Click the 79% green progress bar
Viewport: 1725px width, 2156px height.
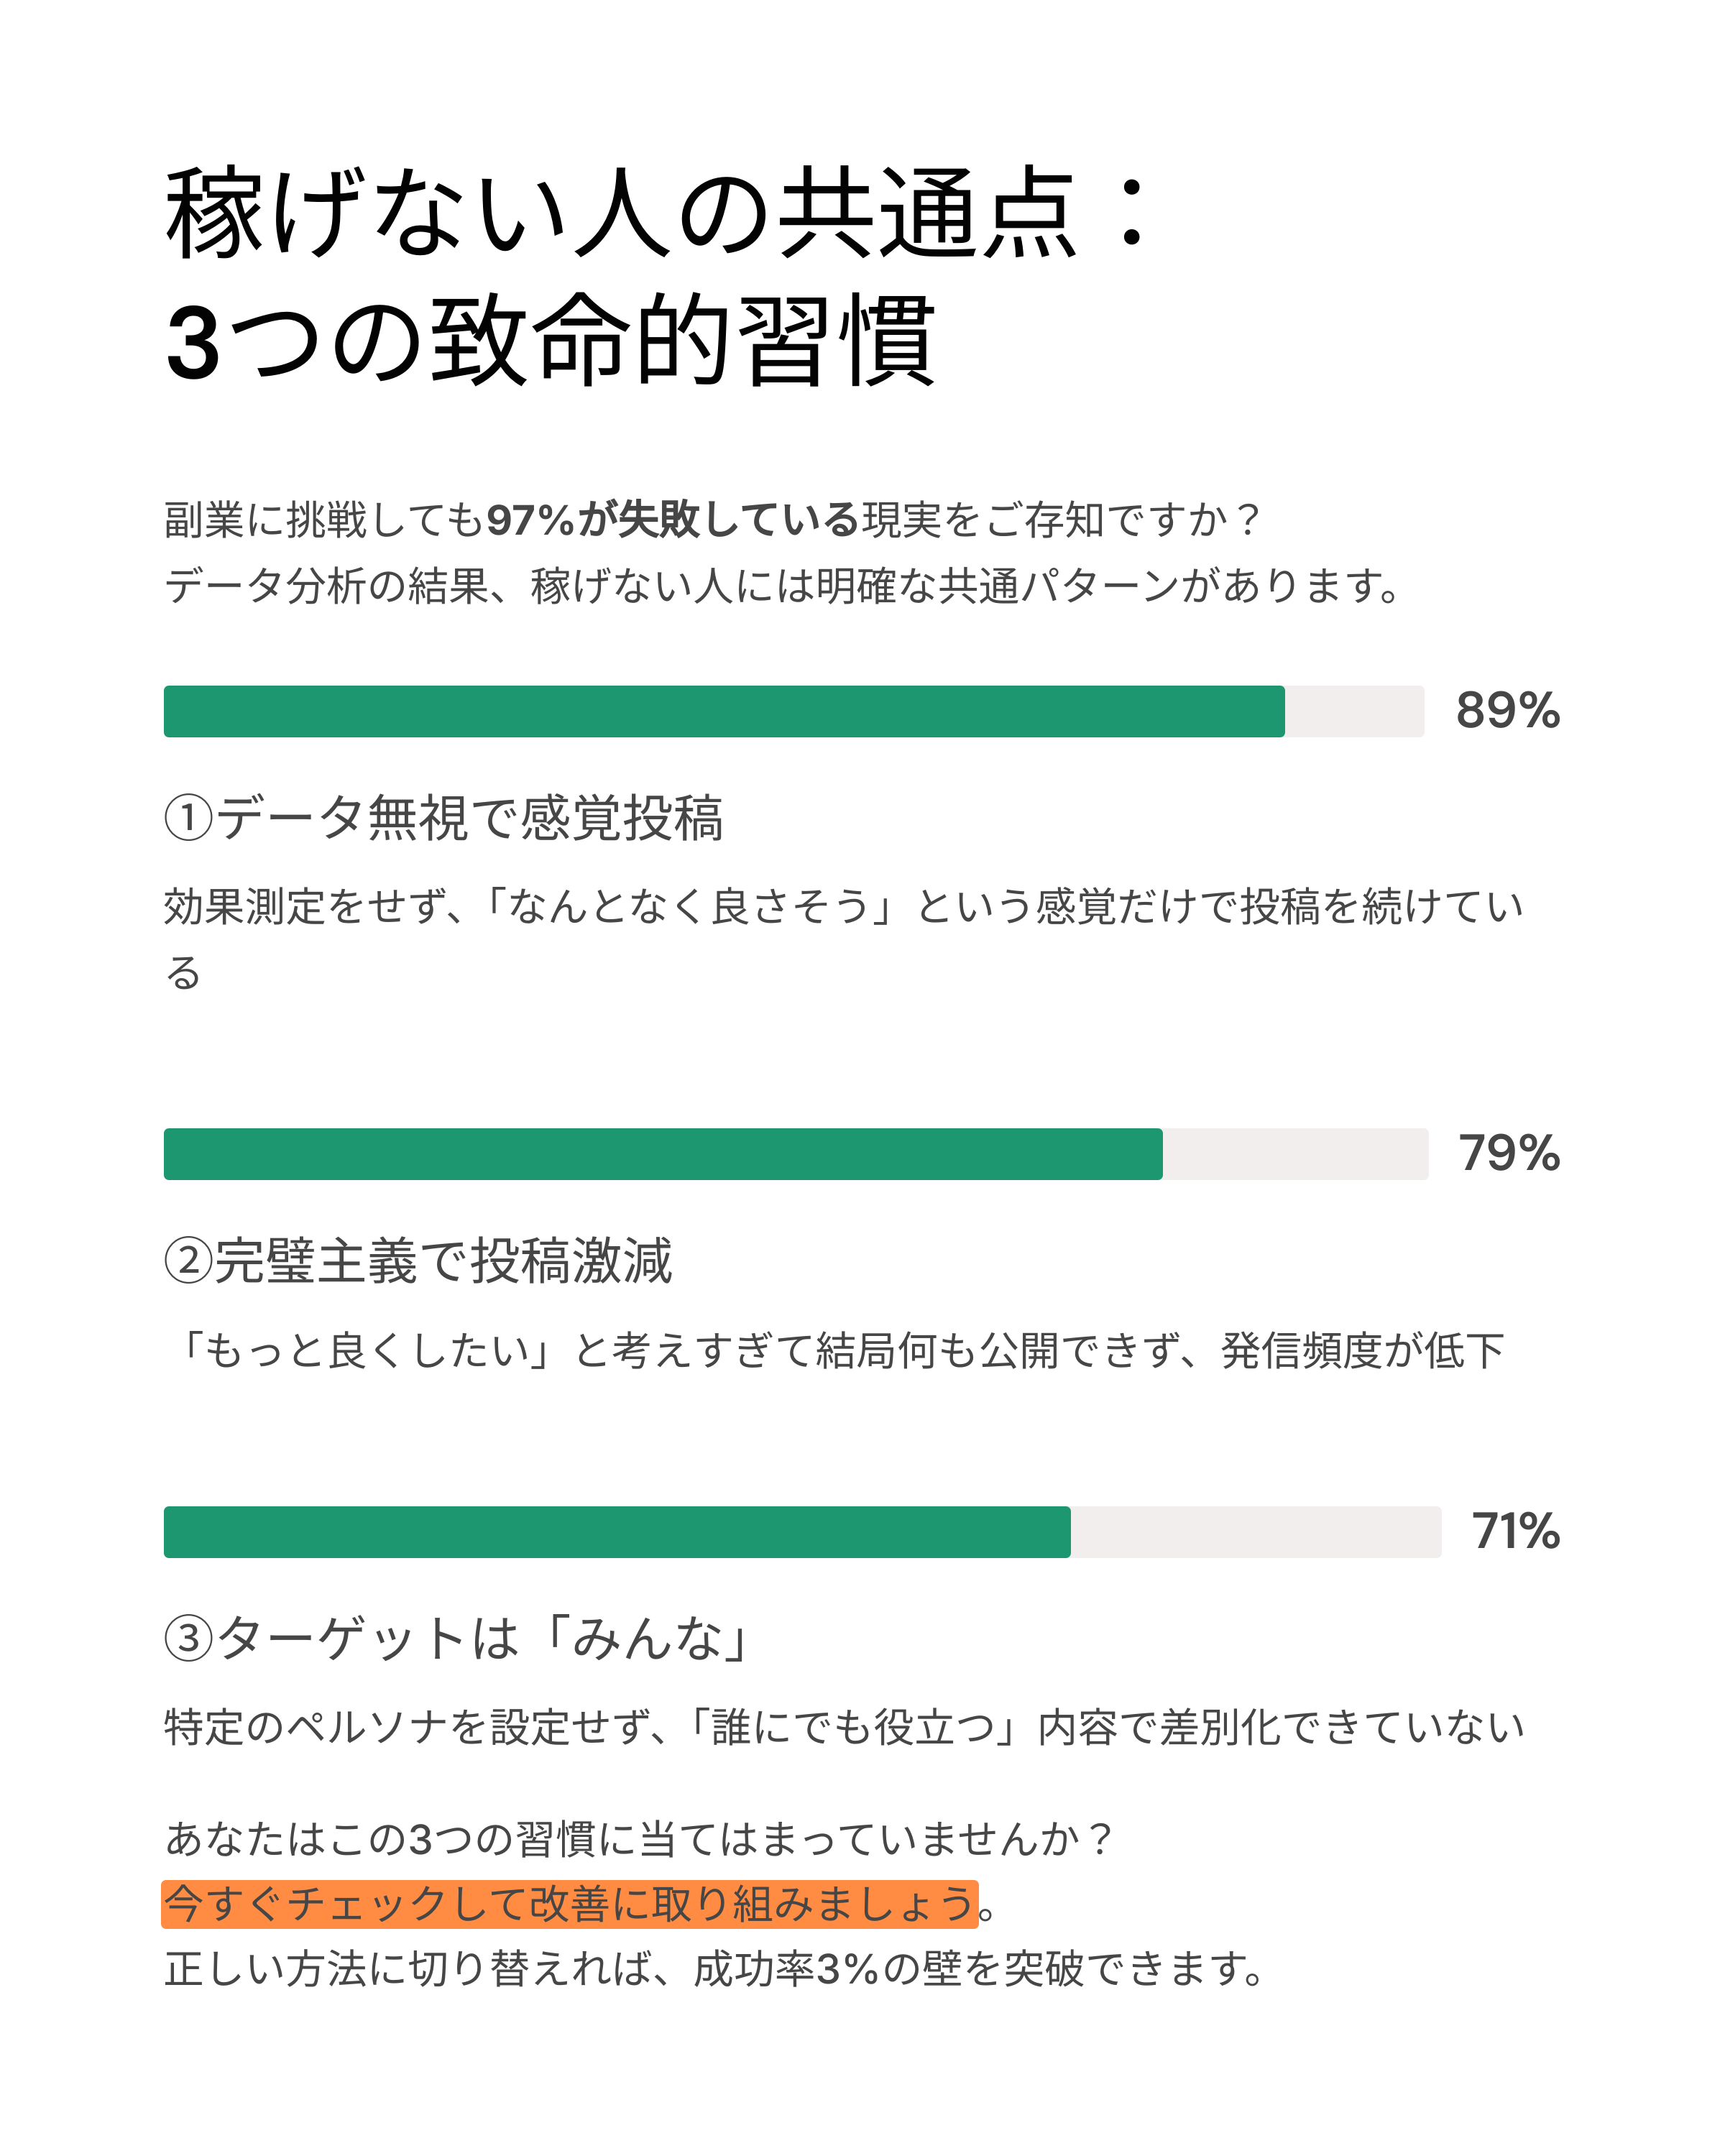(663, 1154)
